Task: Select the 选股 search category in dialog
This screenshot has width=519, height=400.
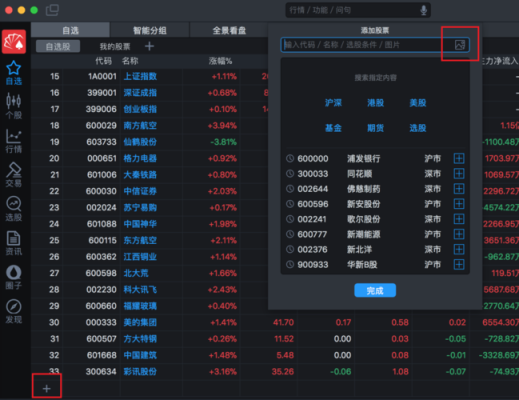Action: (418, 128)
